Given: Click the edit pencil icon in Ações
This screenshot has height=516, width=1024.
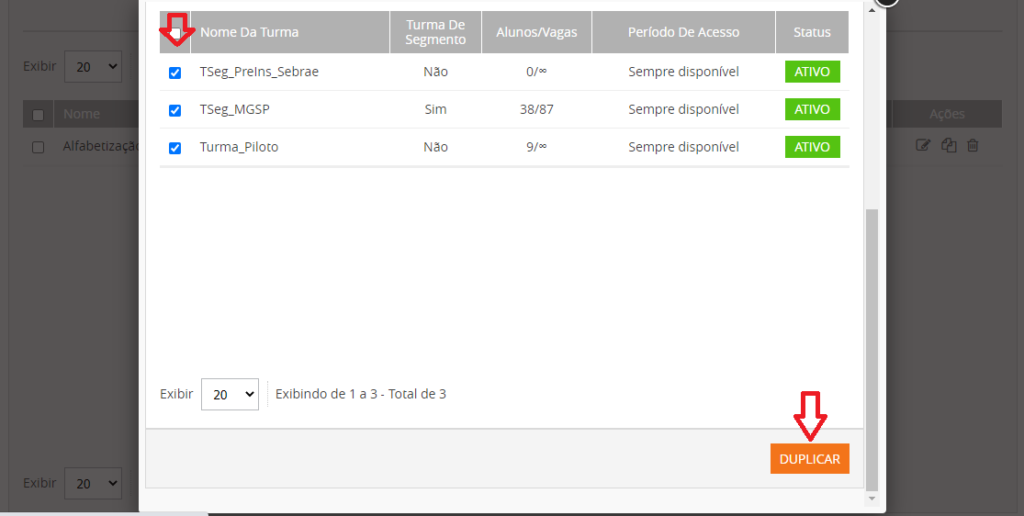Looking at the screenshot, I should point(923,146).
